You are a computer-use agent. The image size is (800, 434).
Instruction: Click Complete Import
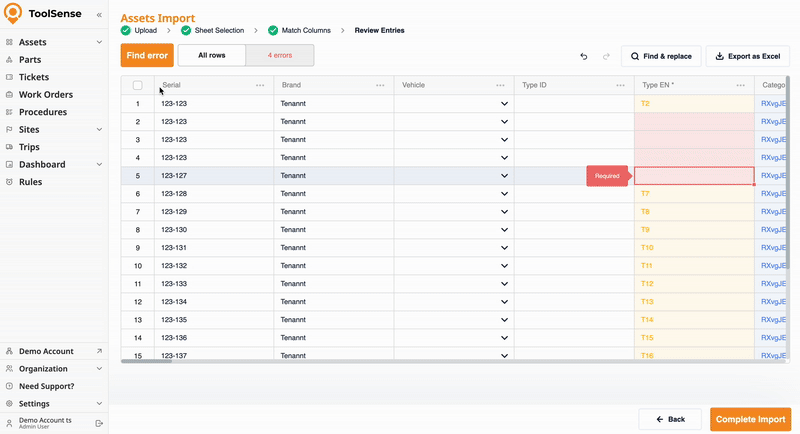750,419
